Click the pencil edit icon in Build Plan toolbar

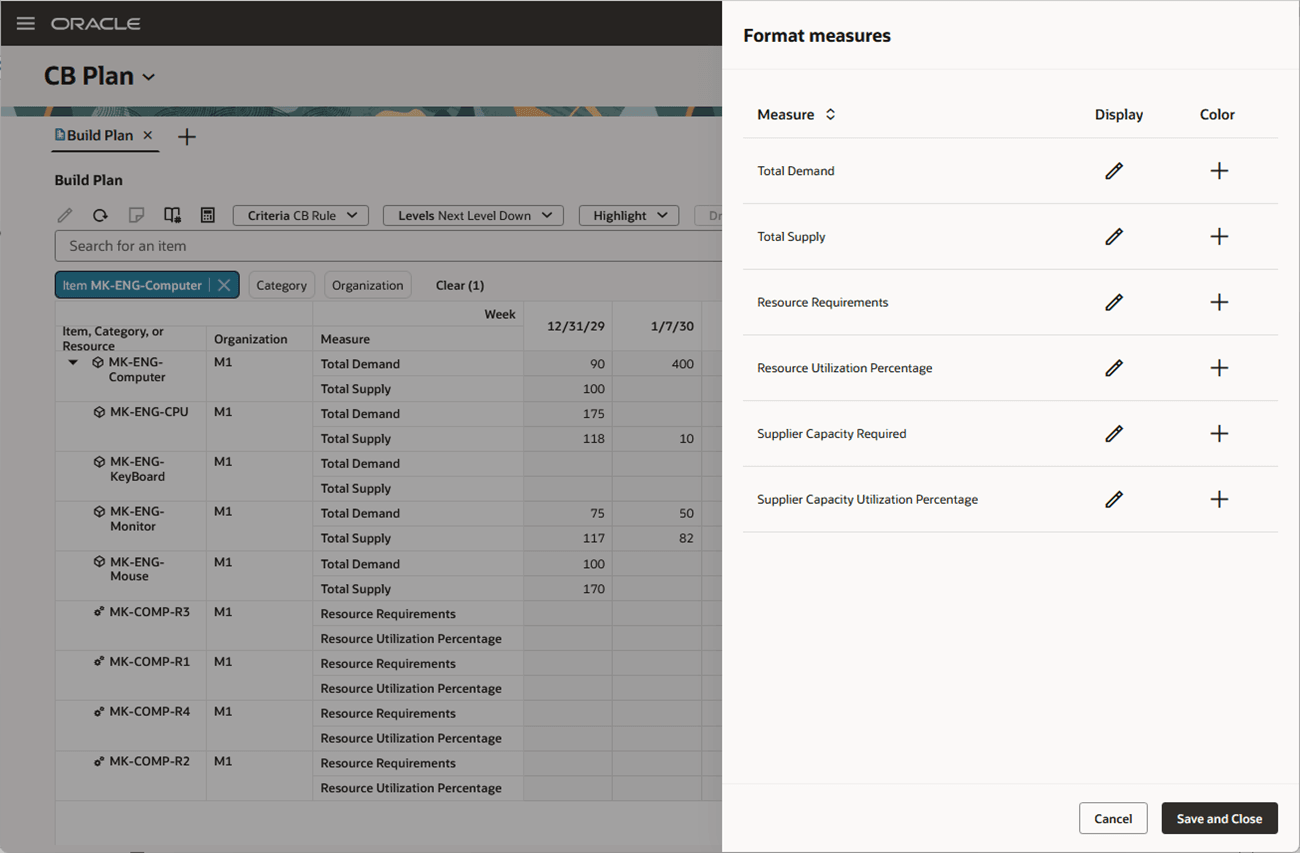pos(65,215)
